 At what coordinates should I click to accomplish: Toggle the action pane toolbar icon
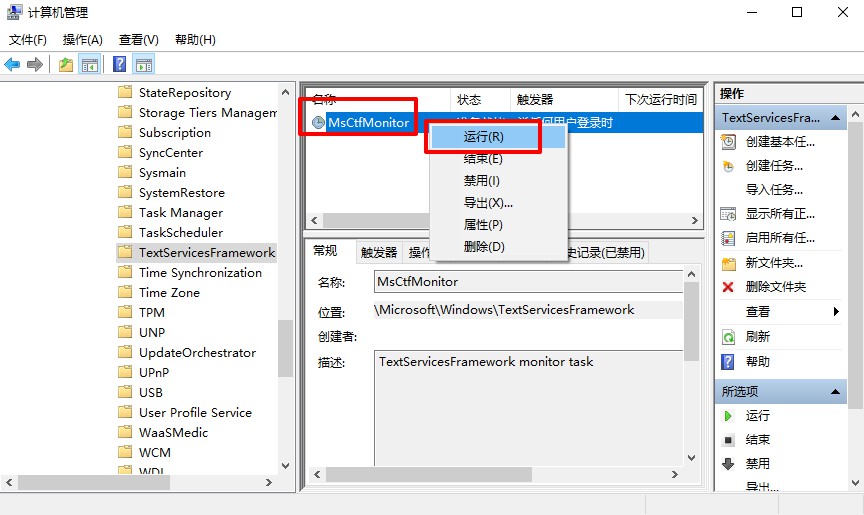click(x=144, y=64)
